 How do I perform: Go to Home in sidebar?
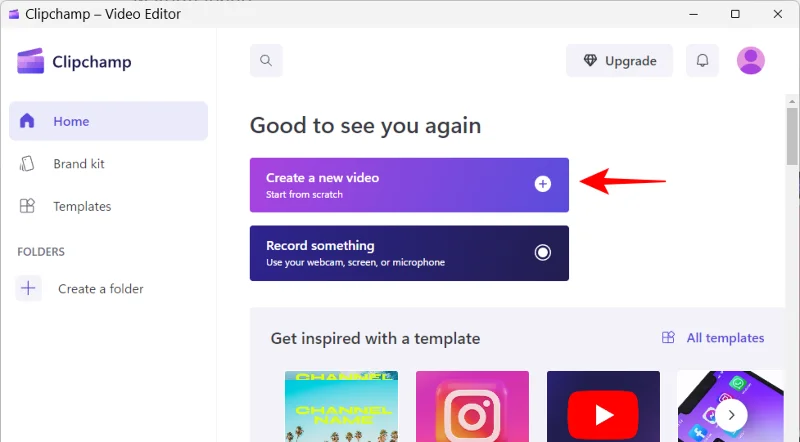point(108,121)
